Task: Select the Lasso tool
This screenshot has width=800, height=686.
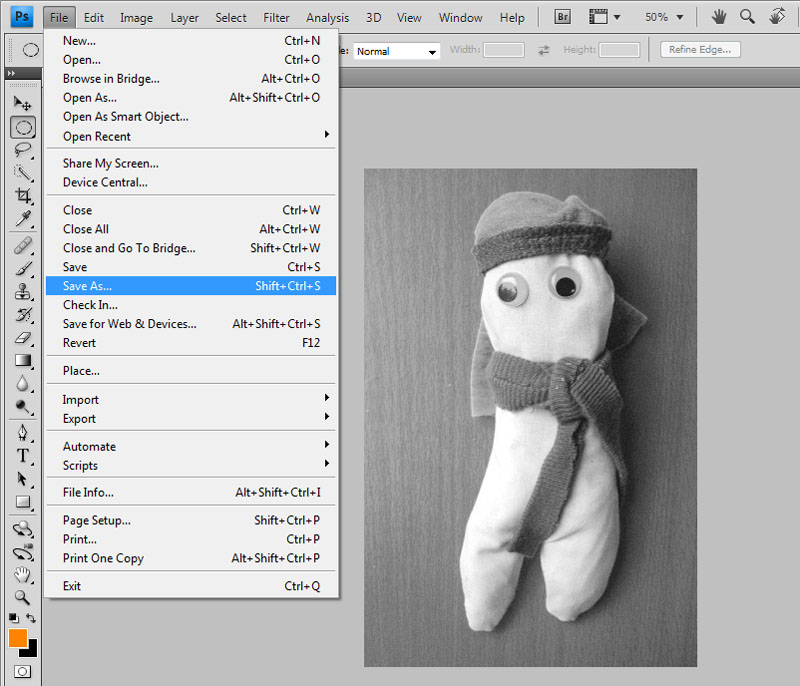Action: 23,150
